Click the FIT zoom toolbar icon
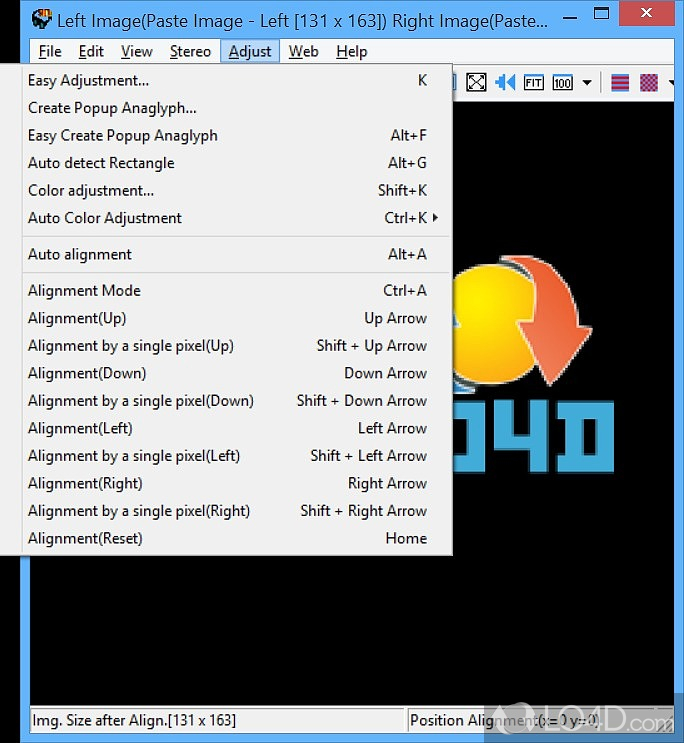The width and height of the screenshot is (684, 743). click(533, 83)
